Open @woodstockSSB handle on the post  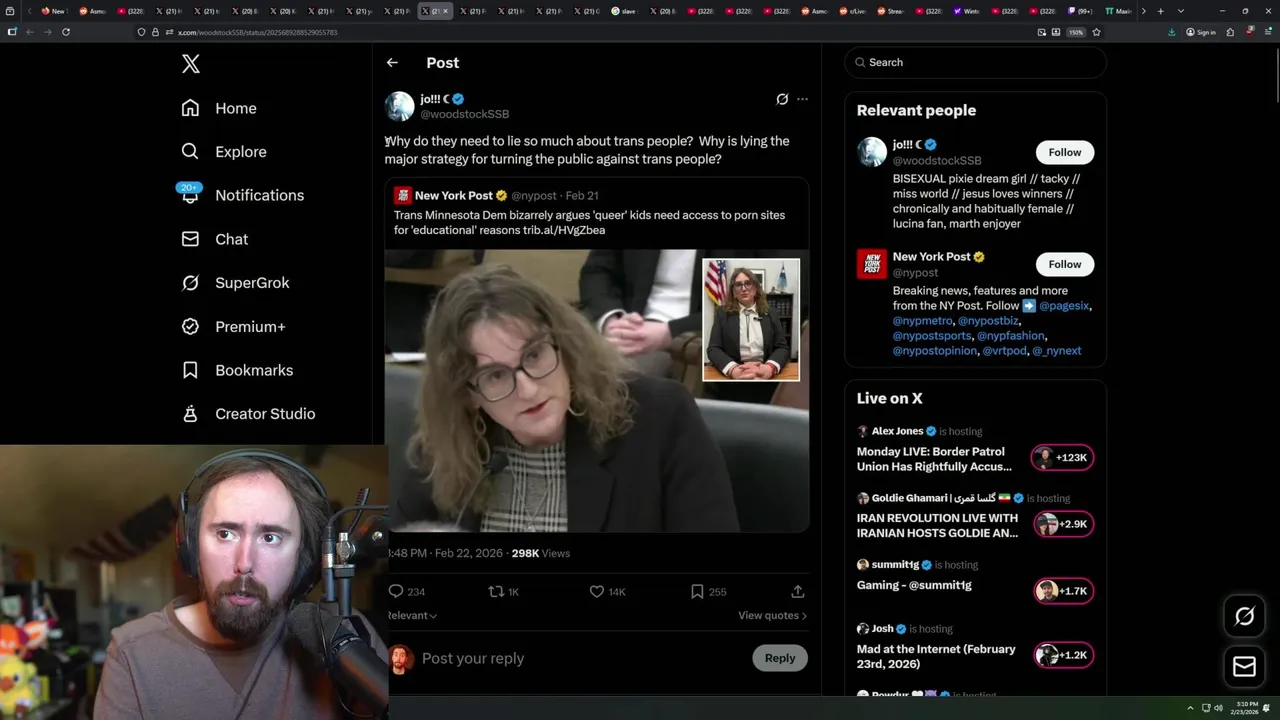[465, 114]
